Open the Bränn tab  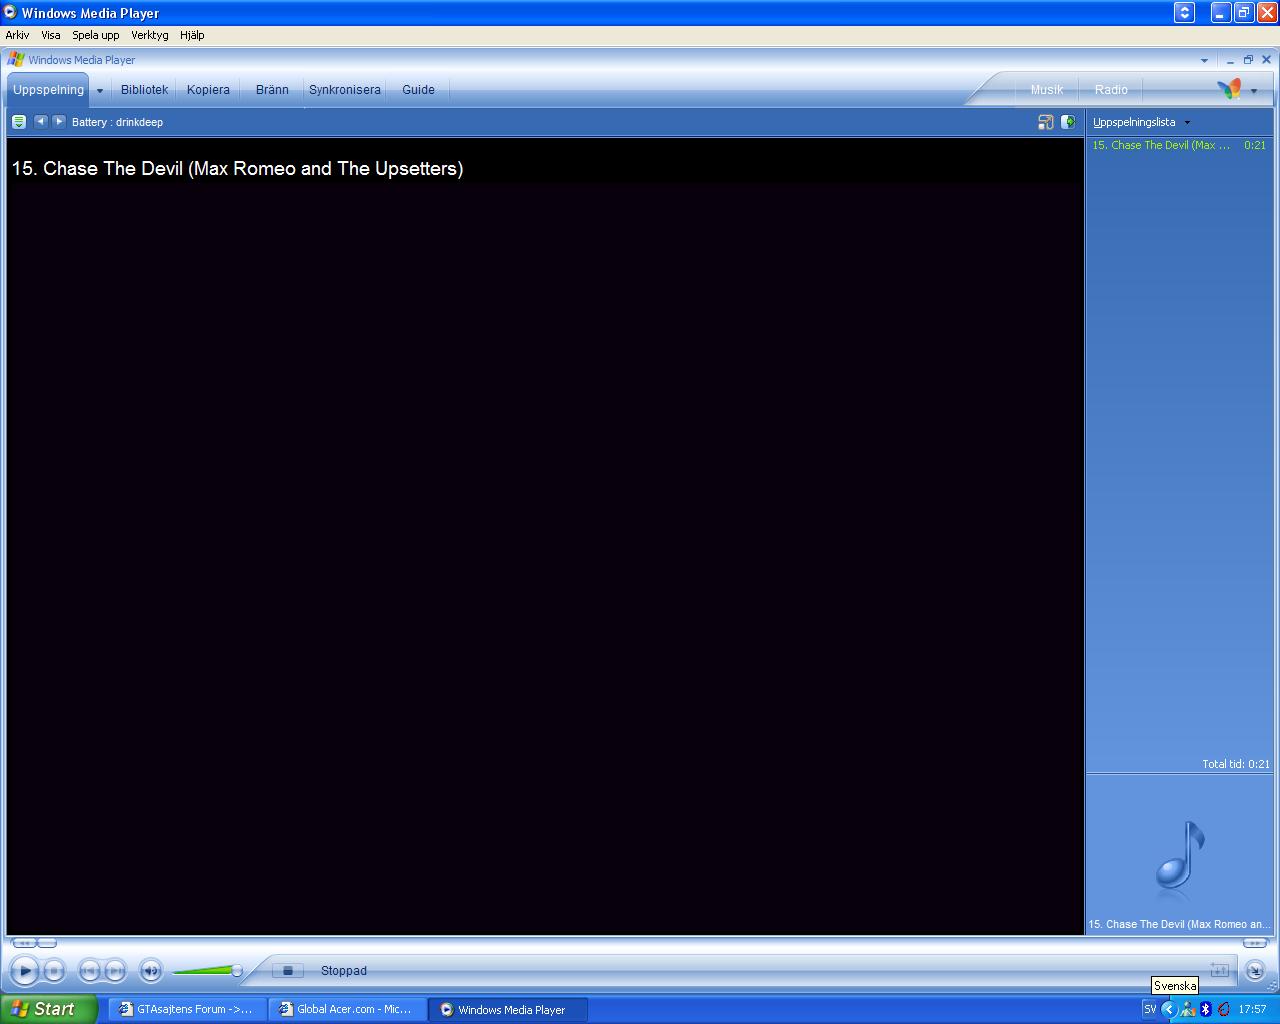tap(272, 89)
